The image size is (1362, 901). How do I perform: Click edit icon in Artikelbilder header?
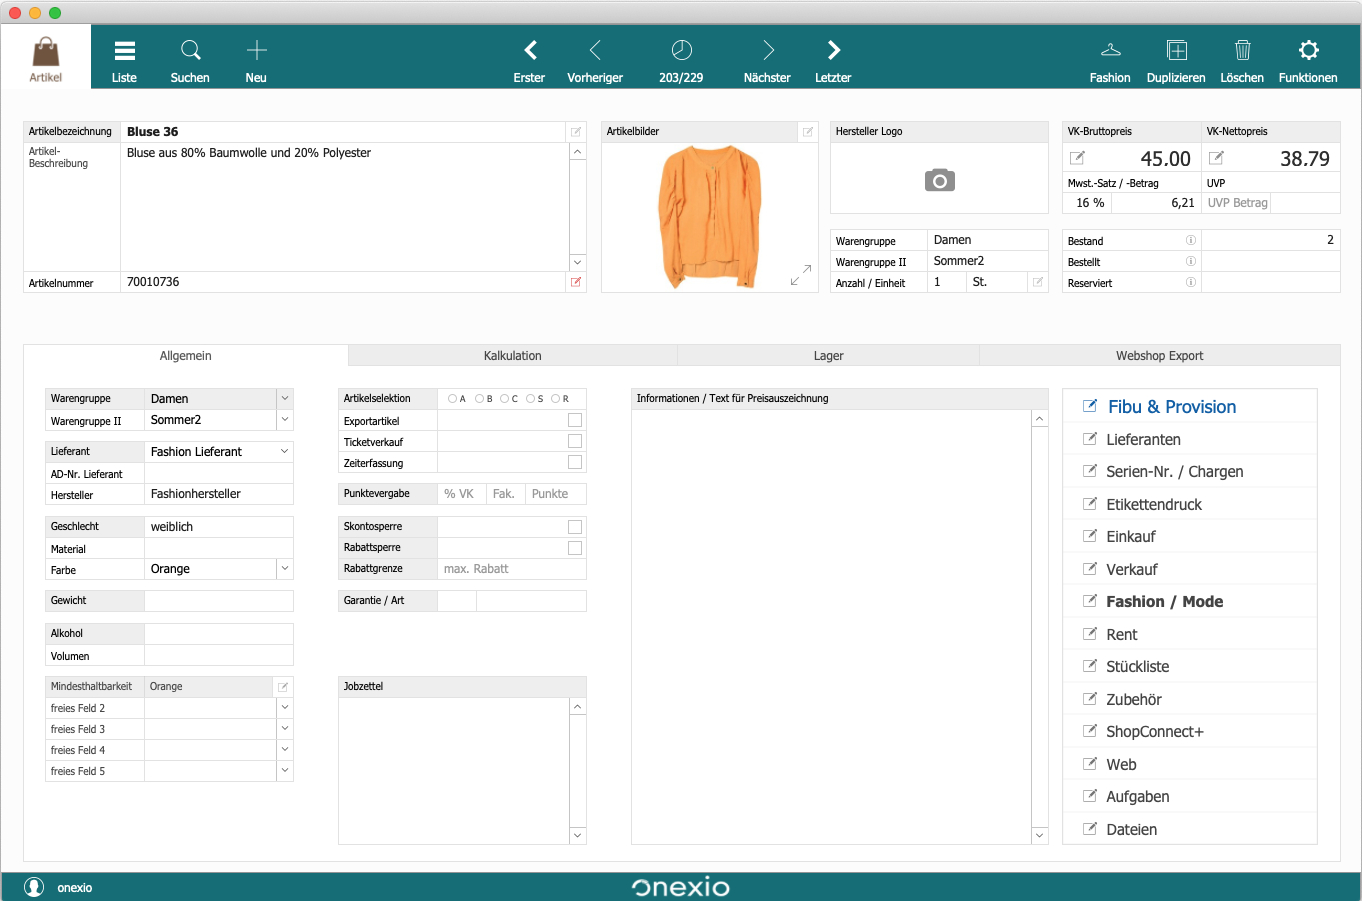click(x=807, y=132)
